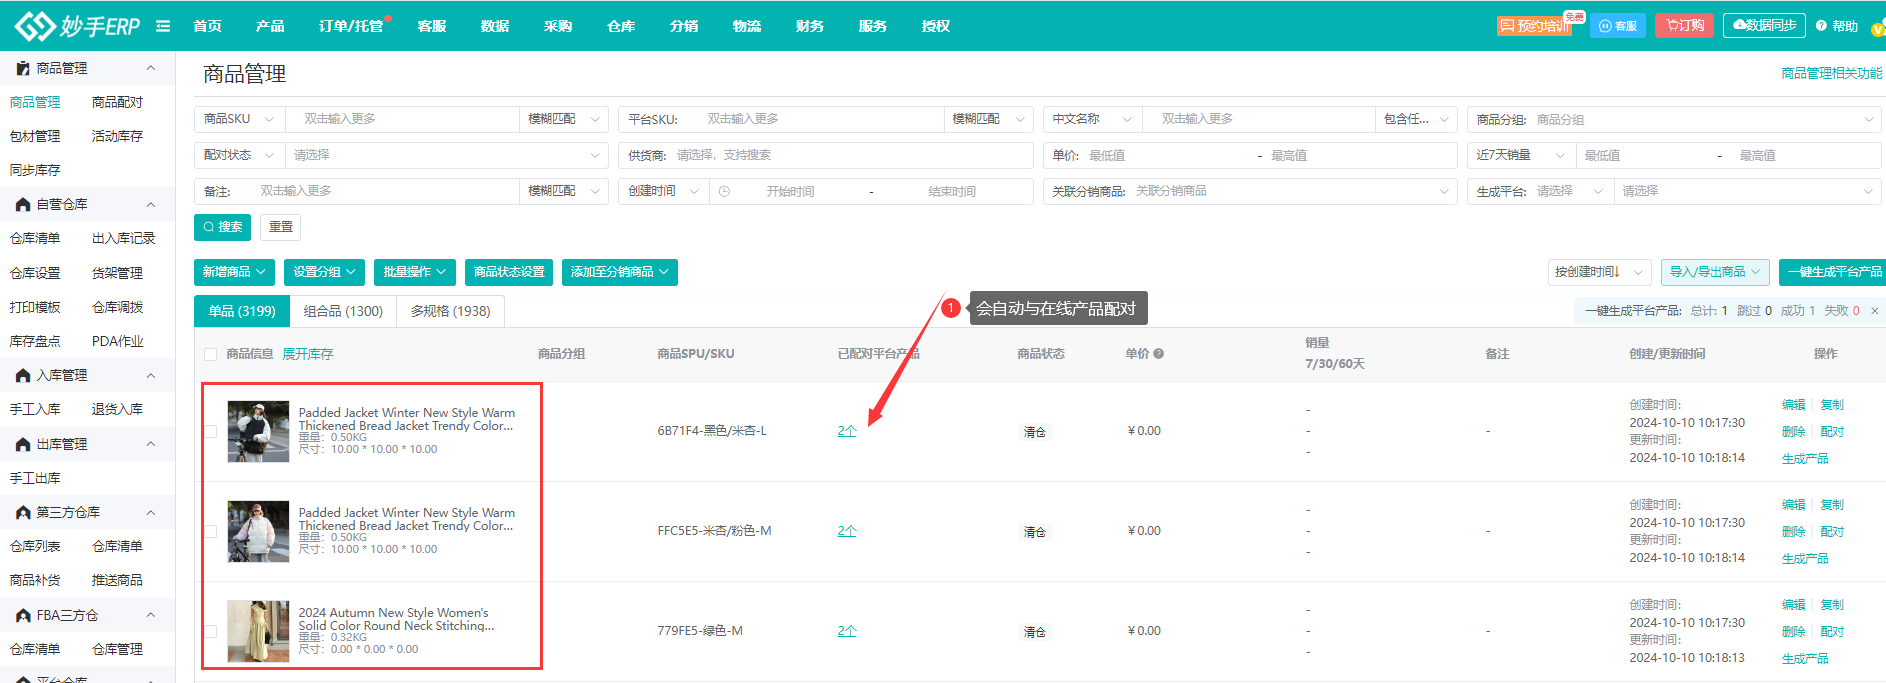Viewport: 1886px width, 683px height.
Task: Collapse the 商品管理 sidebar section chevron
Action: 151,68
